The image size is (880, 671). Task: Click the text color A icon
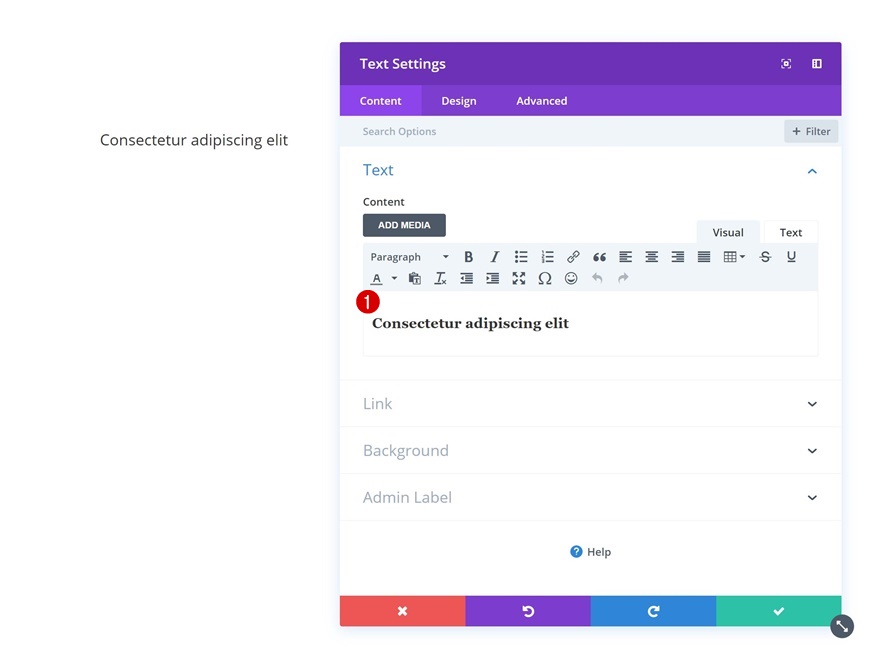377,278
